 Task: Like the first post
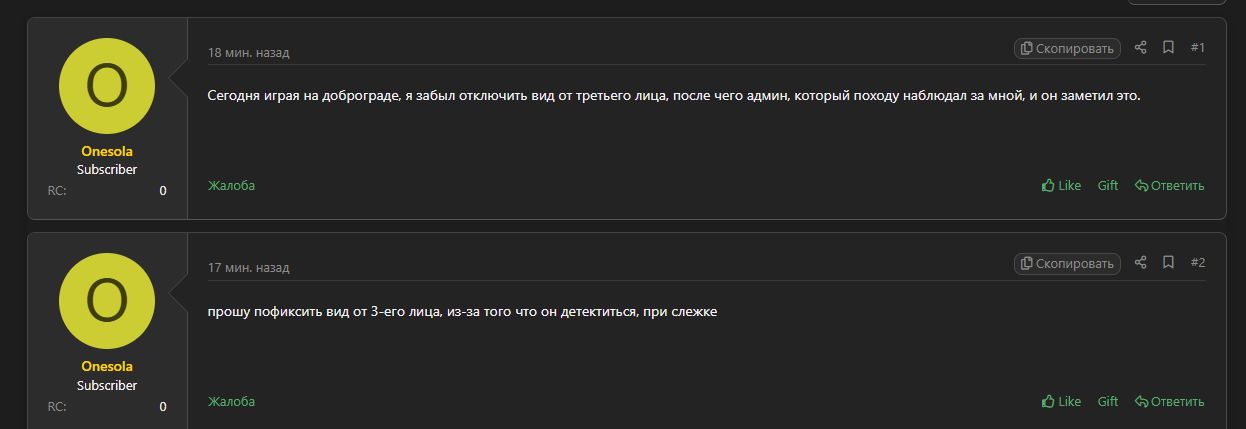[x=1061, y=185]
